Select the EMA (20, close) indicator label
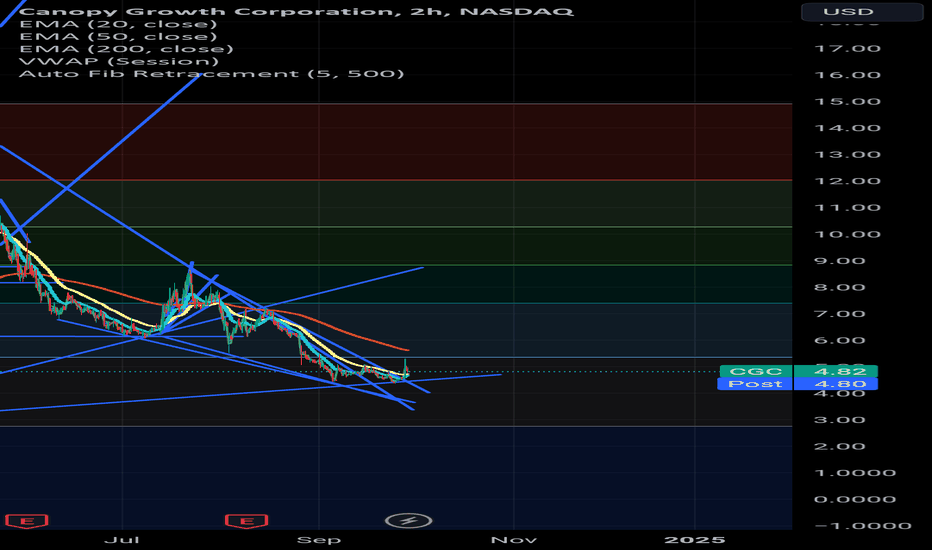Image resolution: width=932 pixels, height=550 pixels. [118, 24]
